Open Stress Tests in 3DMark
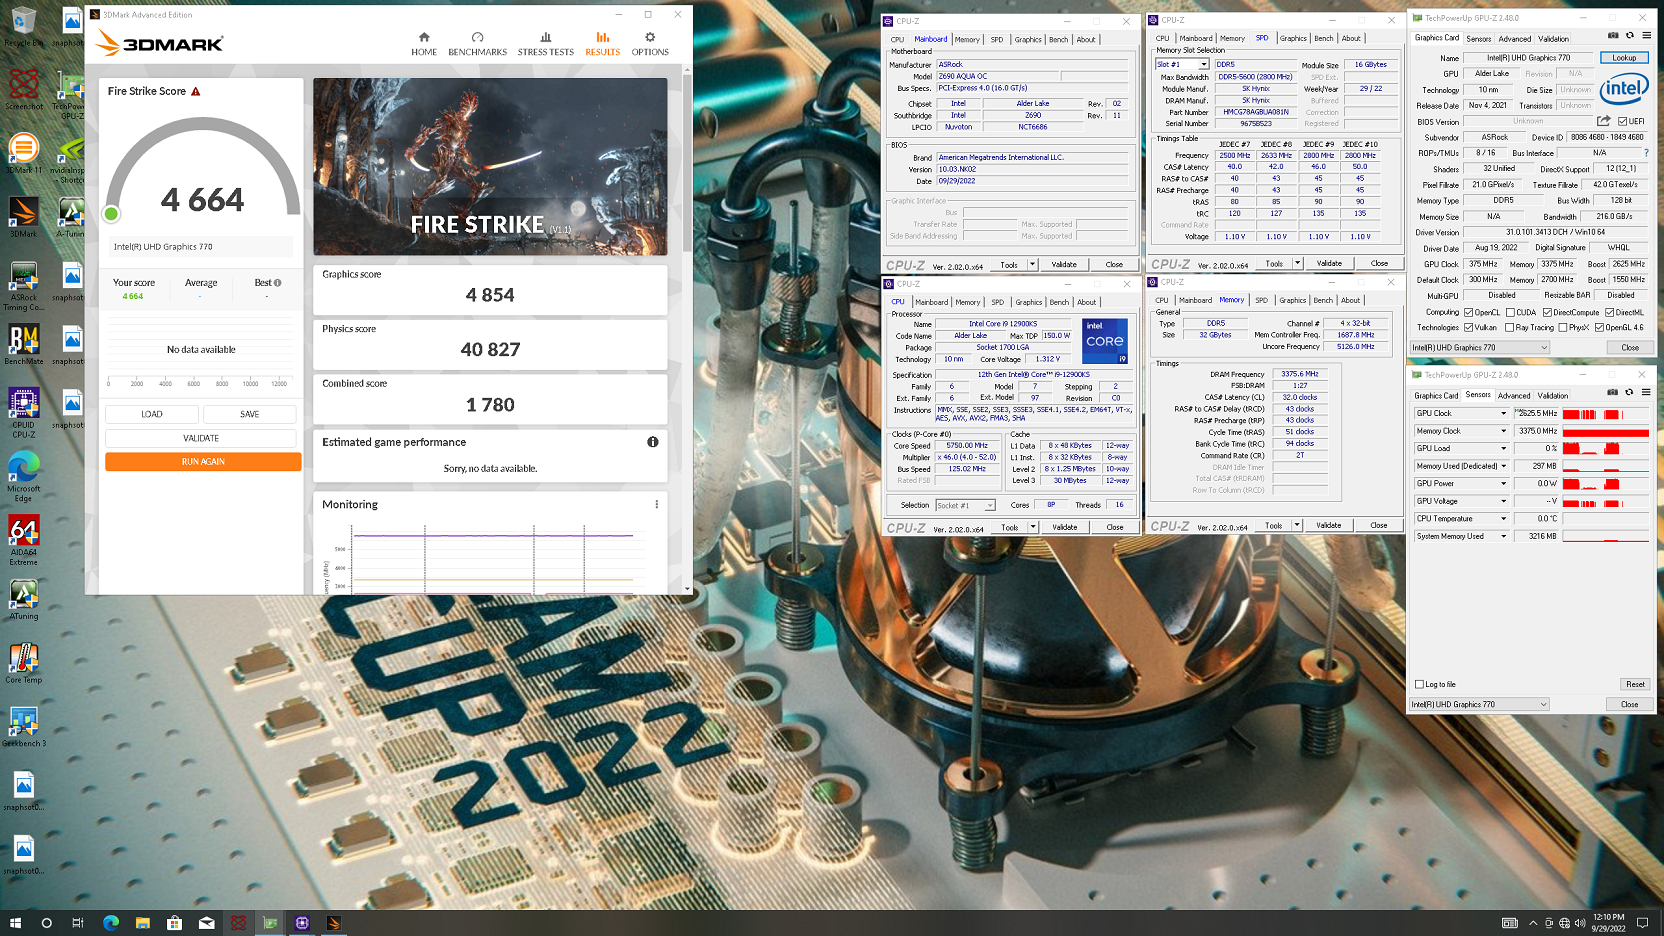 click(545, 44)
